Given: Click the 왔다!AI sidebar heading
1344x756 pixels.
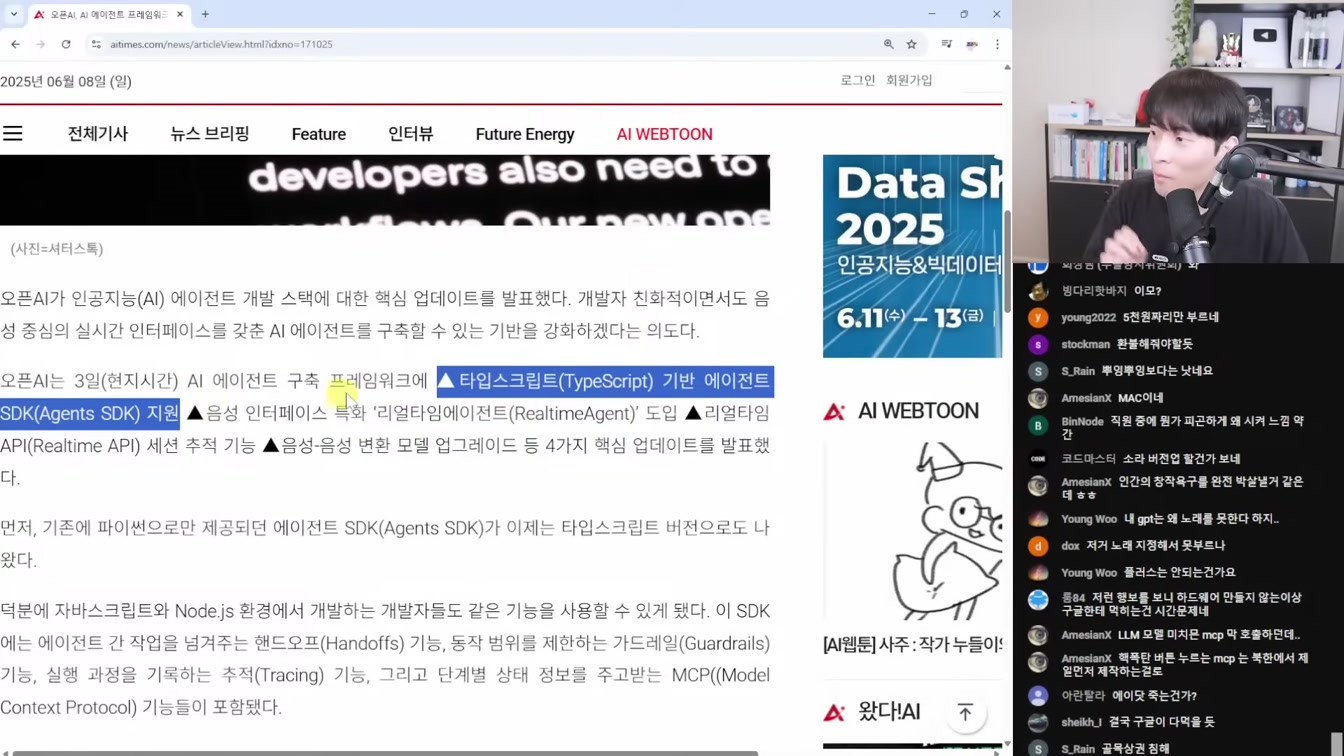Looking at the screenshot, I should (889, 711).
